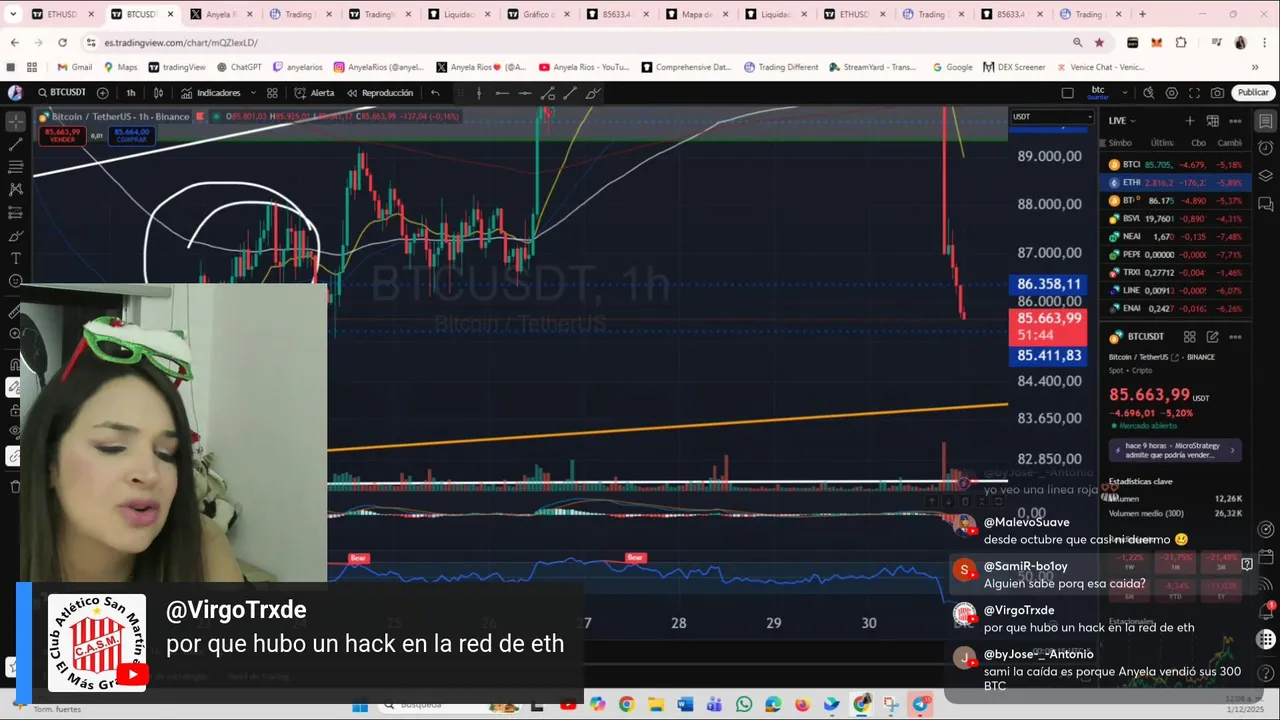Open the alerts clock panel icon
1280x720 pixels.
point(1266,149)
